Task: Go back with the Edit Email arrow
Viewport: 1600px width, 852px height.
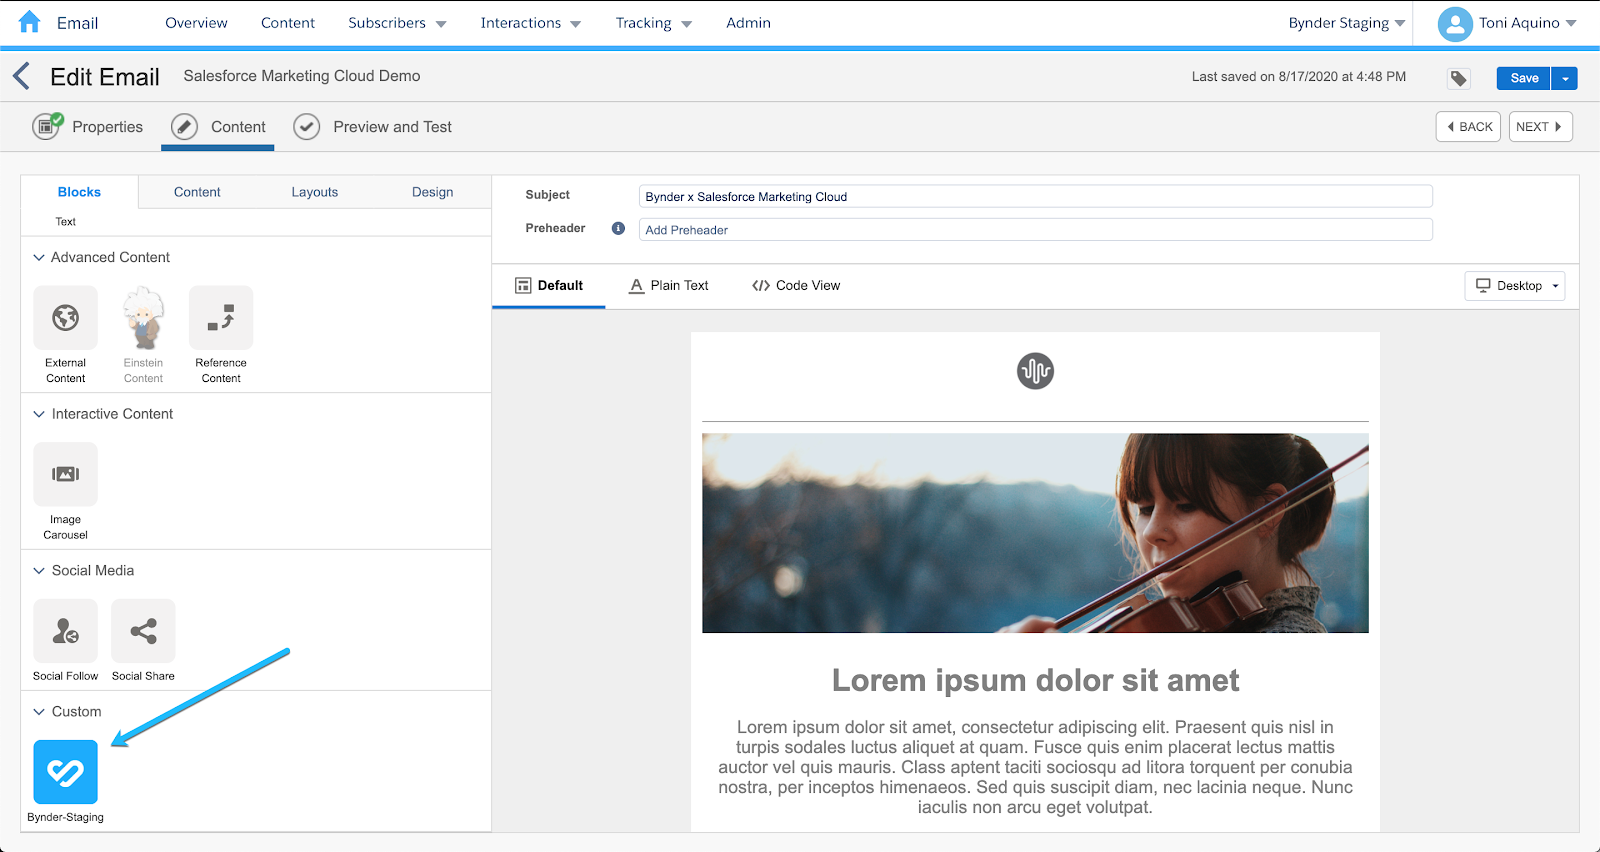Action: (21, 76)
